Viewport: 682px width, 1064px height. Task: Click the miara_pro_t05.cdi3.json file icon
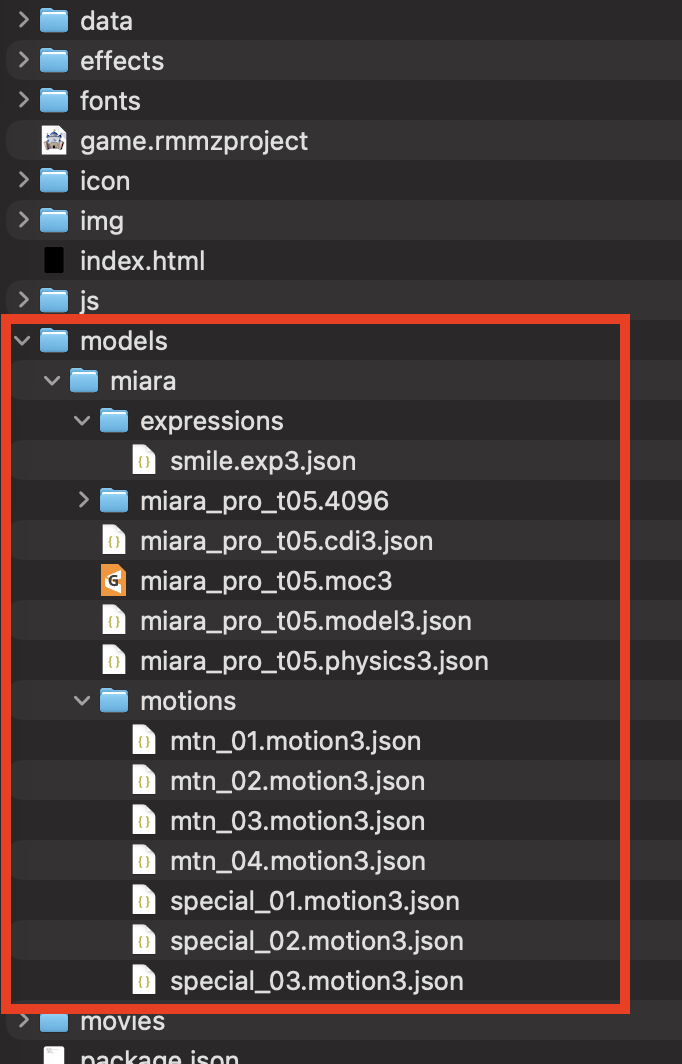point(114,541)
